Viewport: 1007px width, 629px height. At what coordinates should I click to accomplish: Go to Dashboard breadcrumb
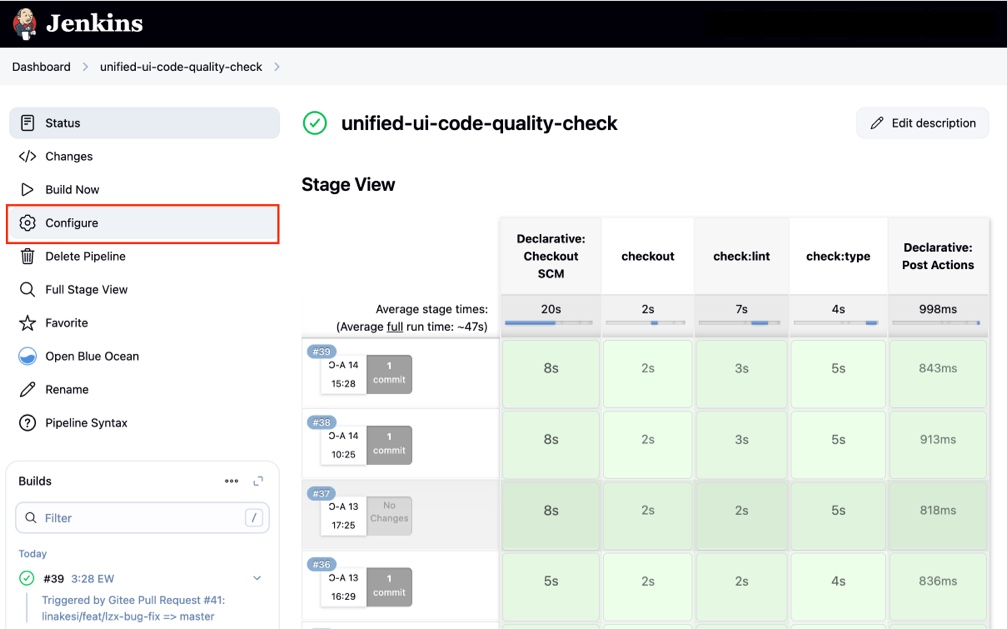point(41,67)
